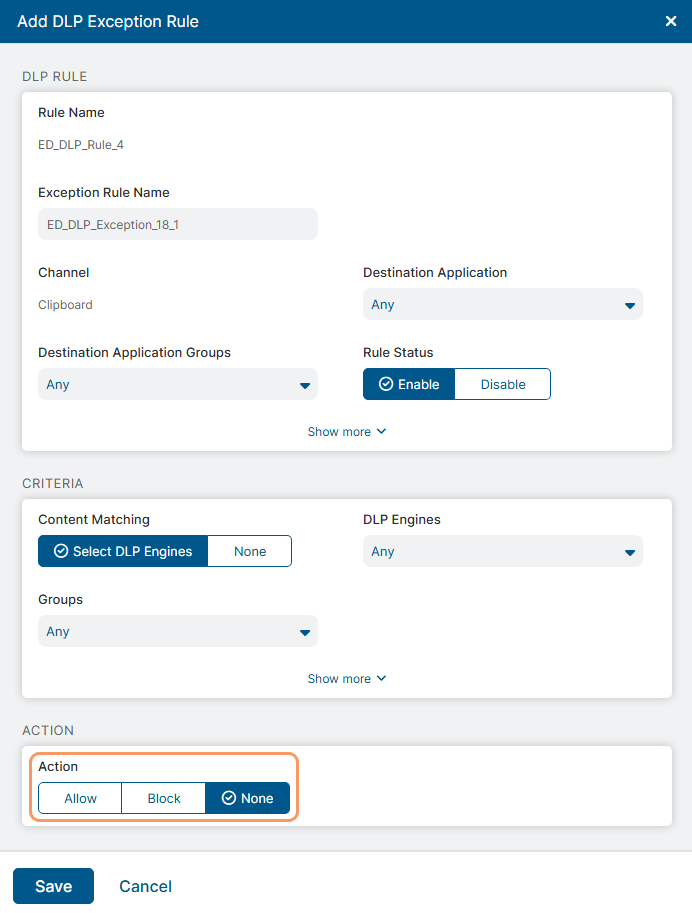The image size is (692, 913).
Task: Expand Show more in Criteria section
Action: pos(346,679)
